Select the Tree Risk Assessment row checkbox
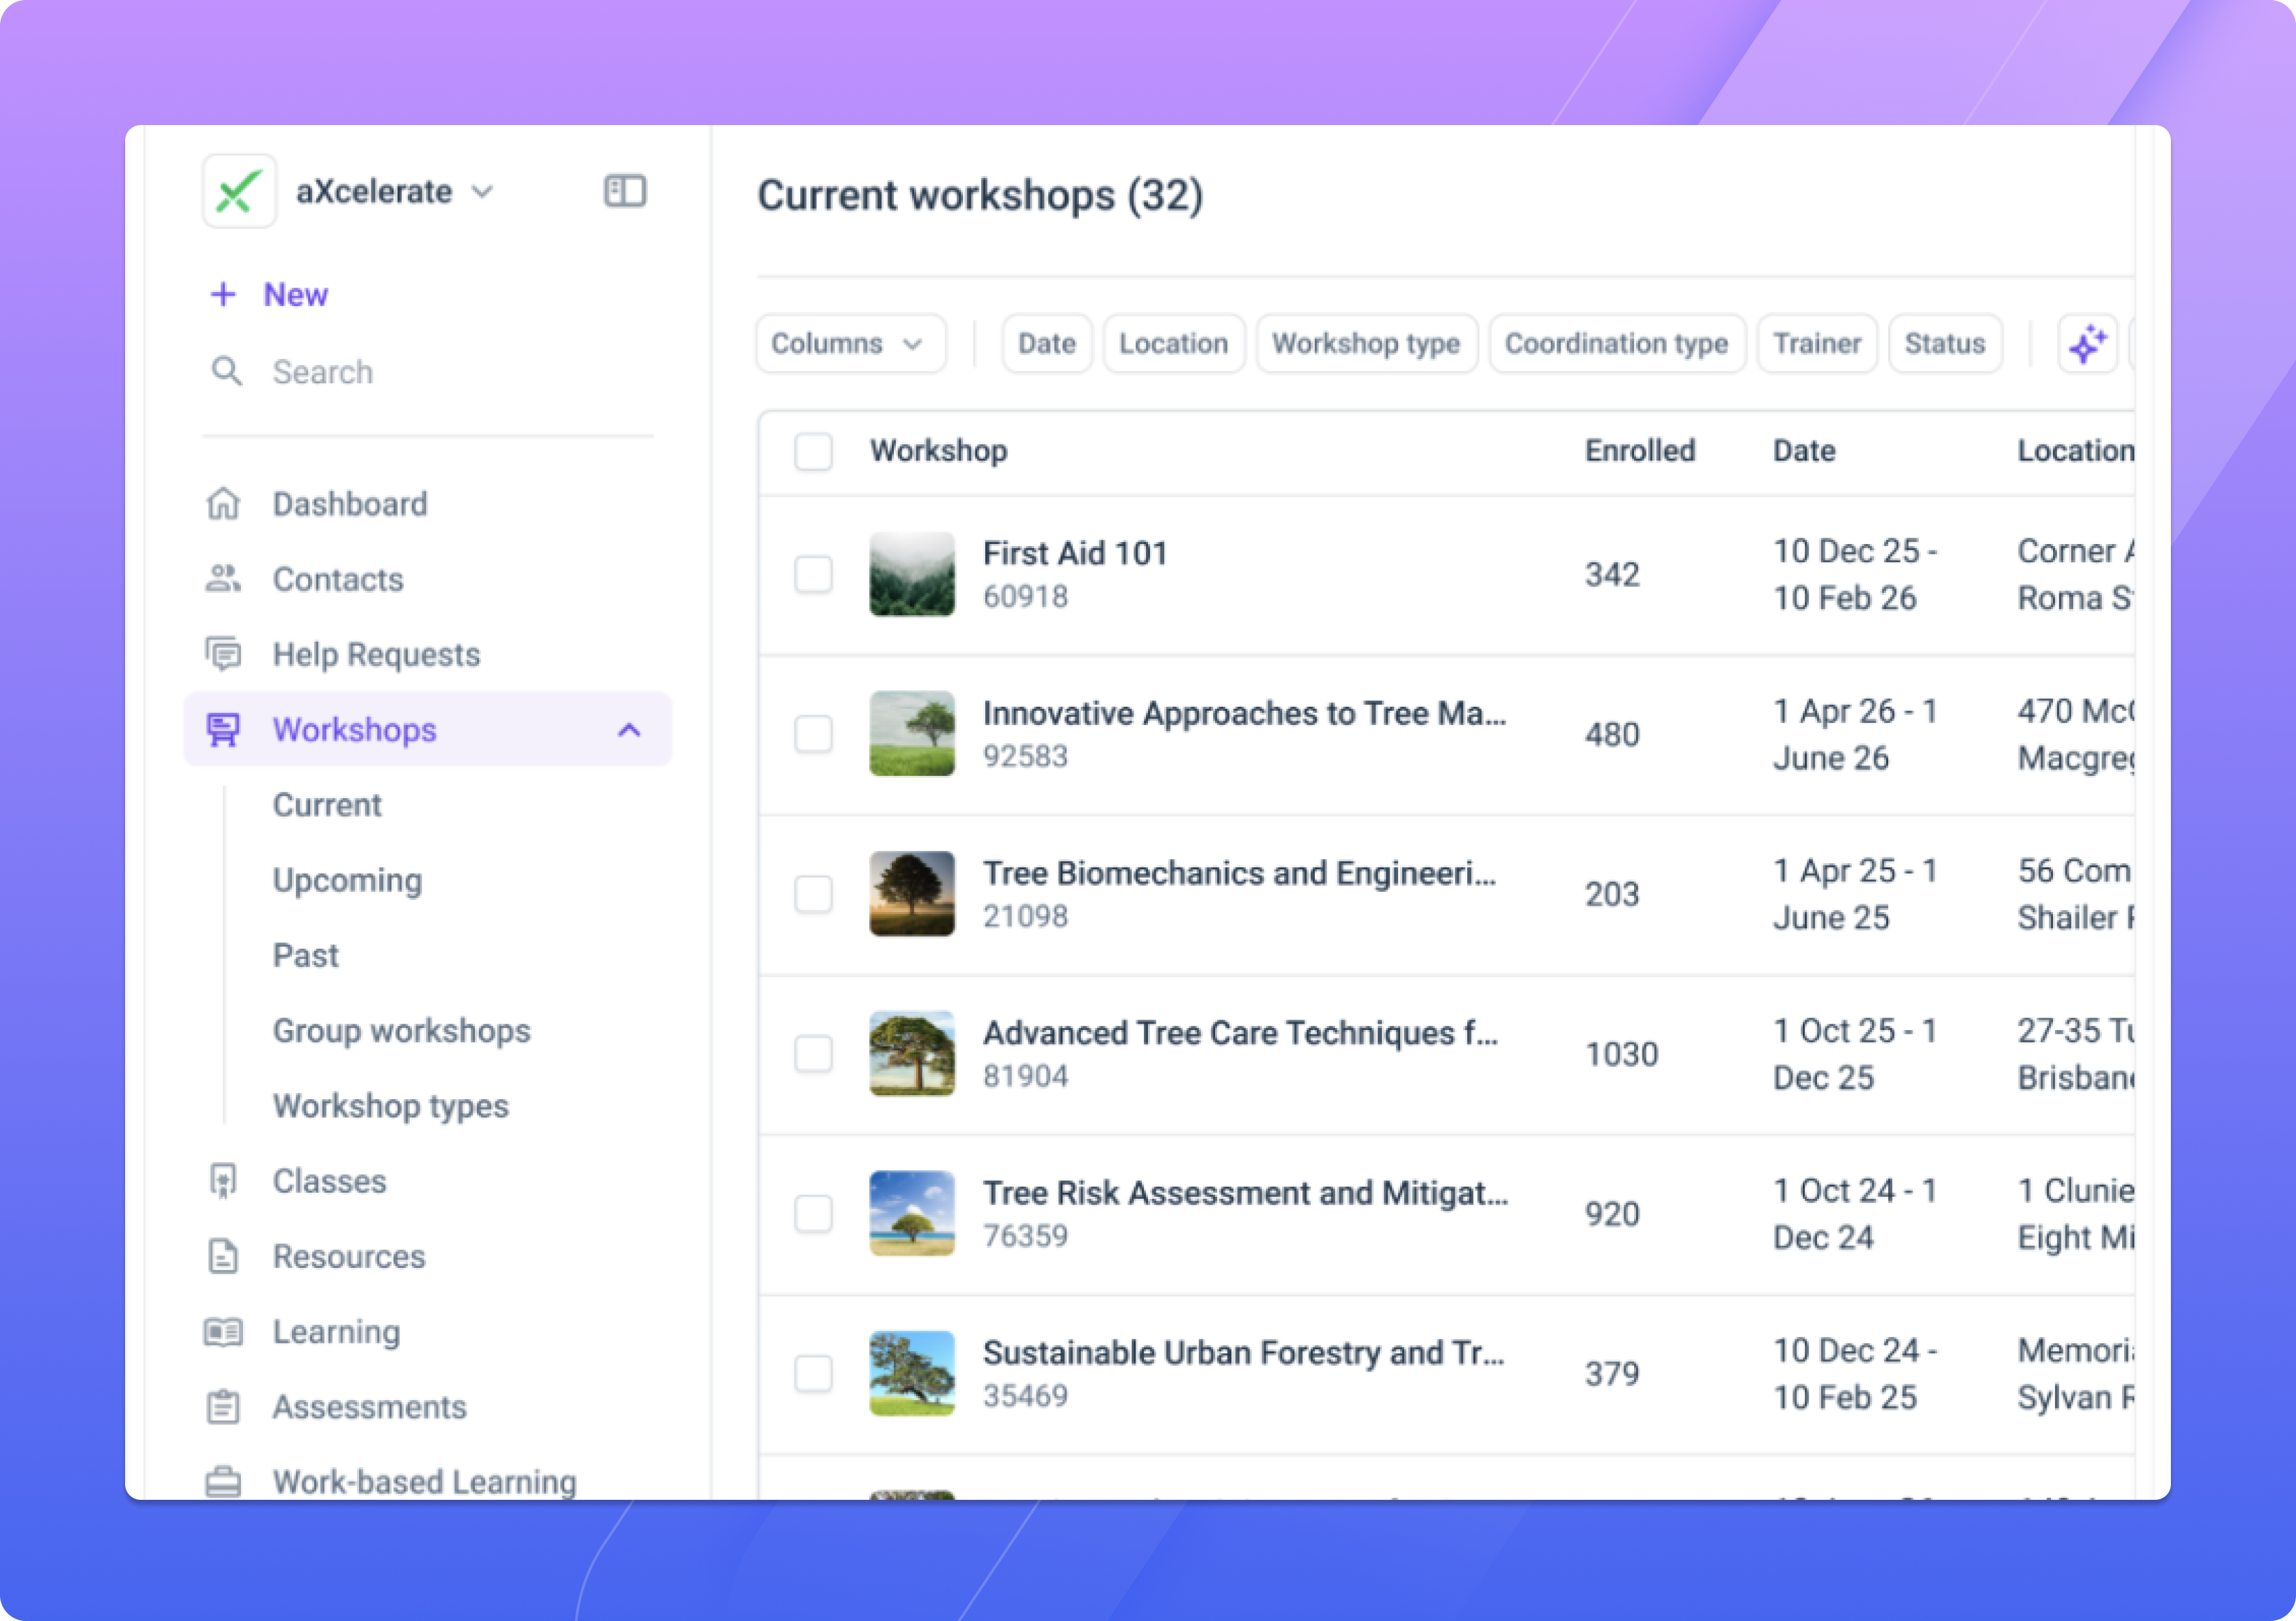This screenshot has width=2296, height=1621. [813, 1214]
